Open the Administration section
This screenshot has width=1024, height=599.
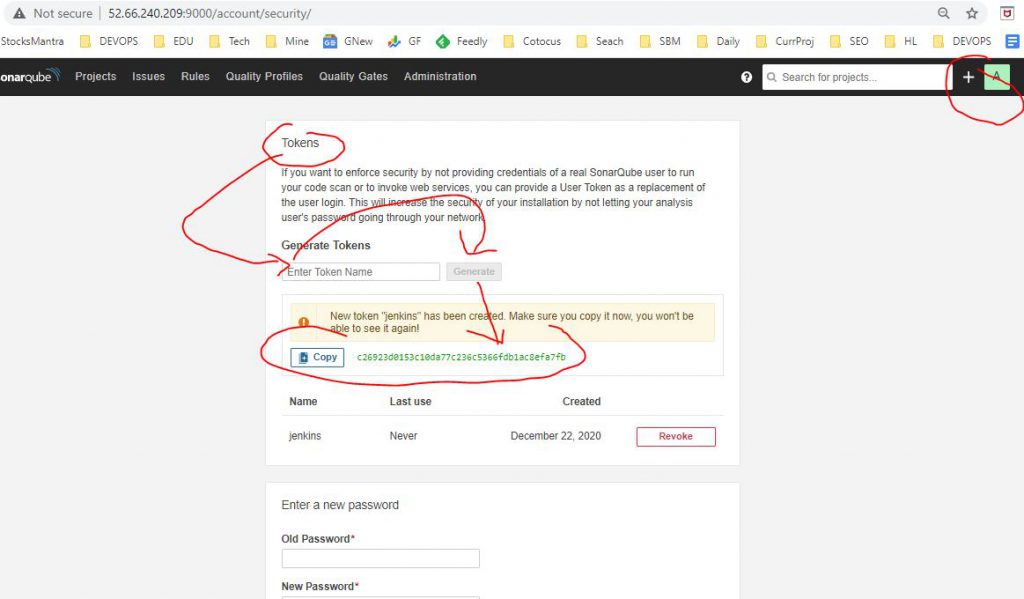tap(440, 77)
